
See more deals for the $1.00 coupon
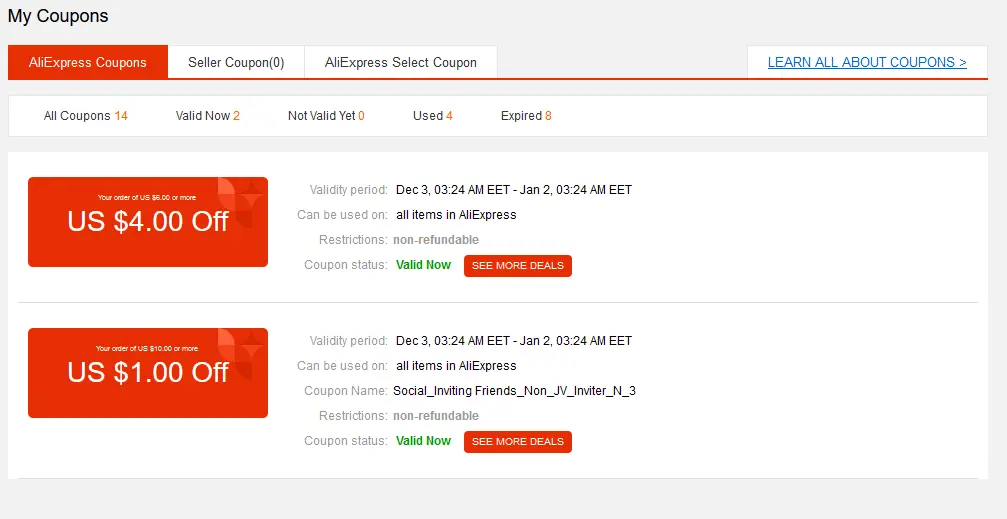(518, 441)
